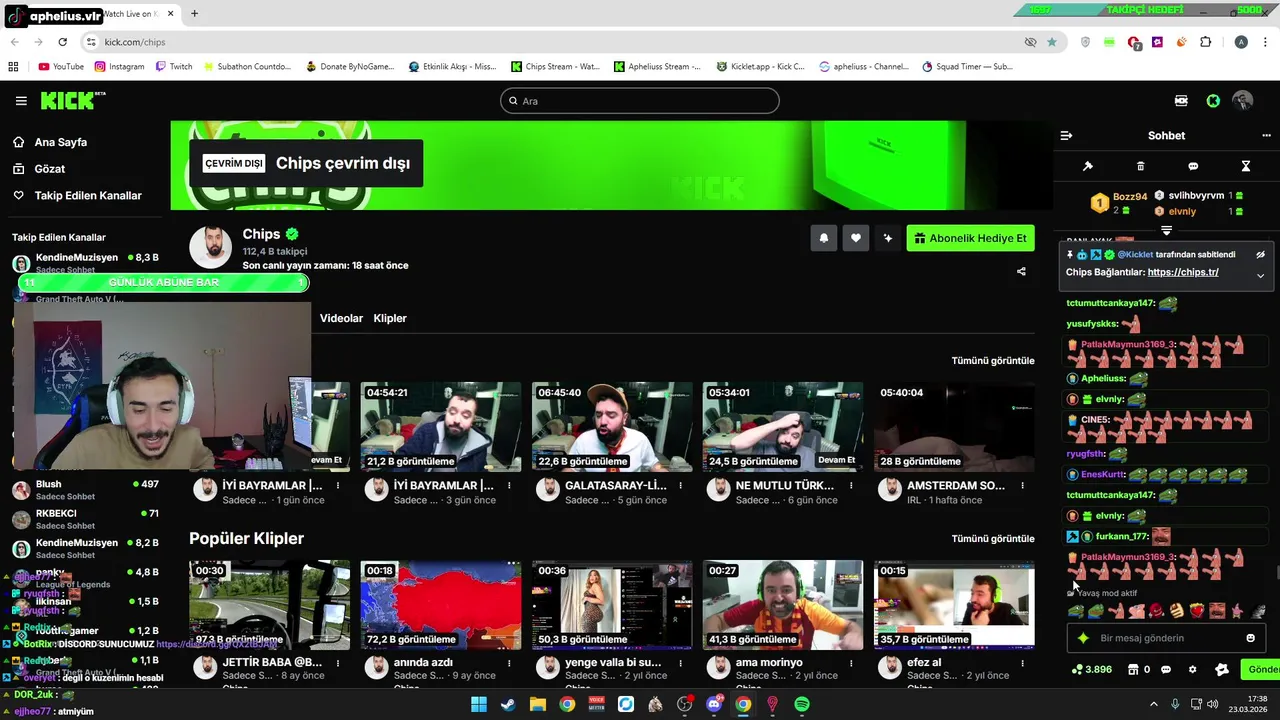Toggle the follow heart for Chips
Viewport: 1280px width, 720px height.
855,238
